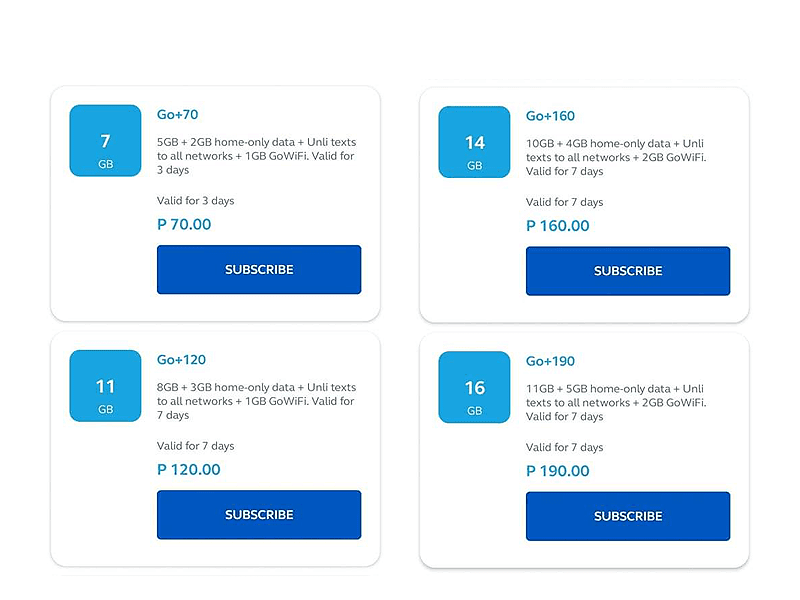Select the 11 GB data badge on Go+120
This screenshot has width=800, height=600.
pos(104,386)
